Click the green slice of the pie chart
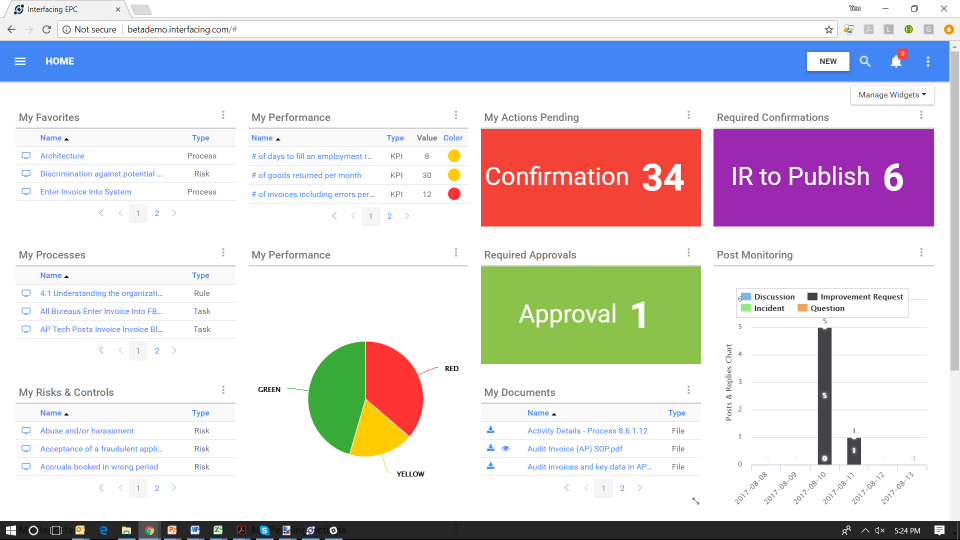960x540 pixels. (x=334, y=398)
